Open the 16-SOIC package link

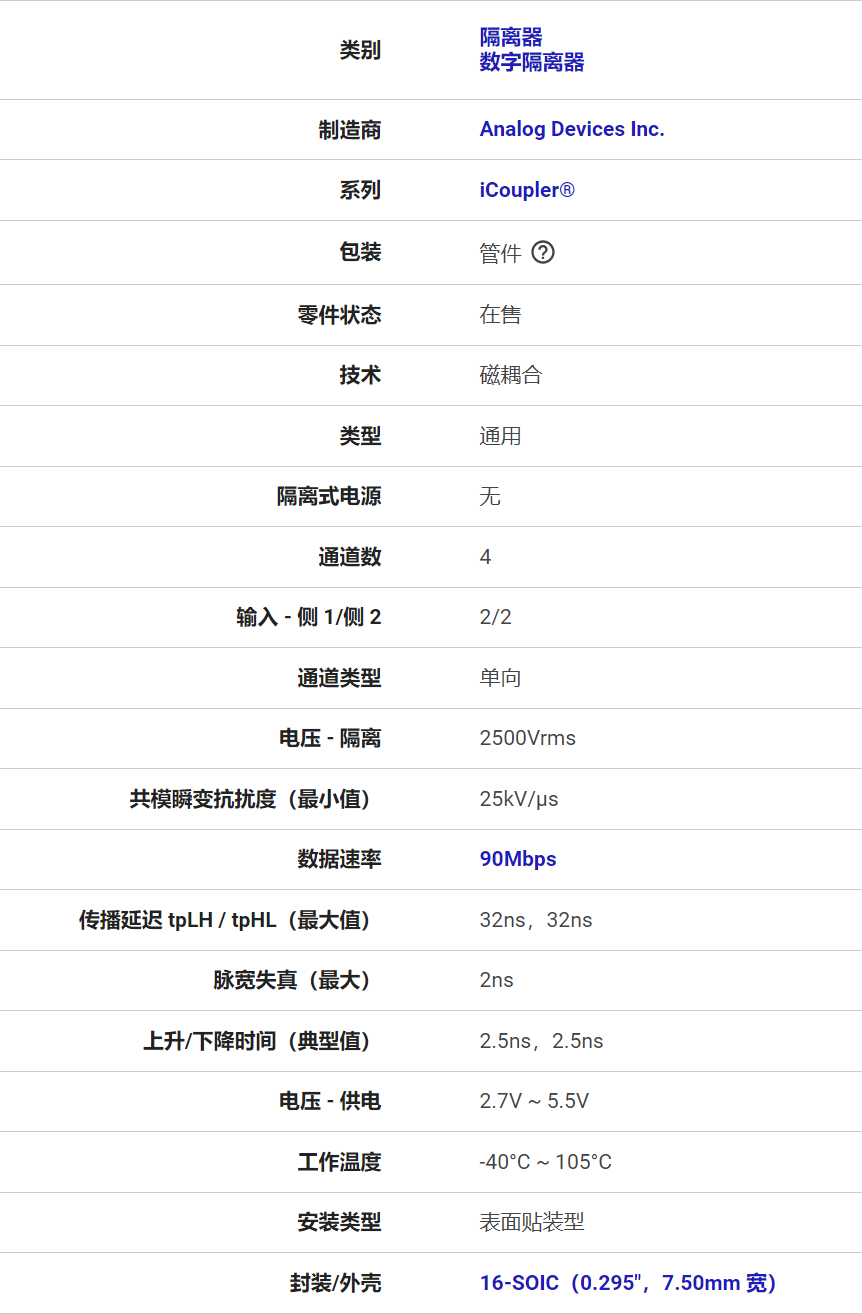(628, 1283)
